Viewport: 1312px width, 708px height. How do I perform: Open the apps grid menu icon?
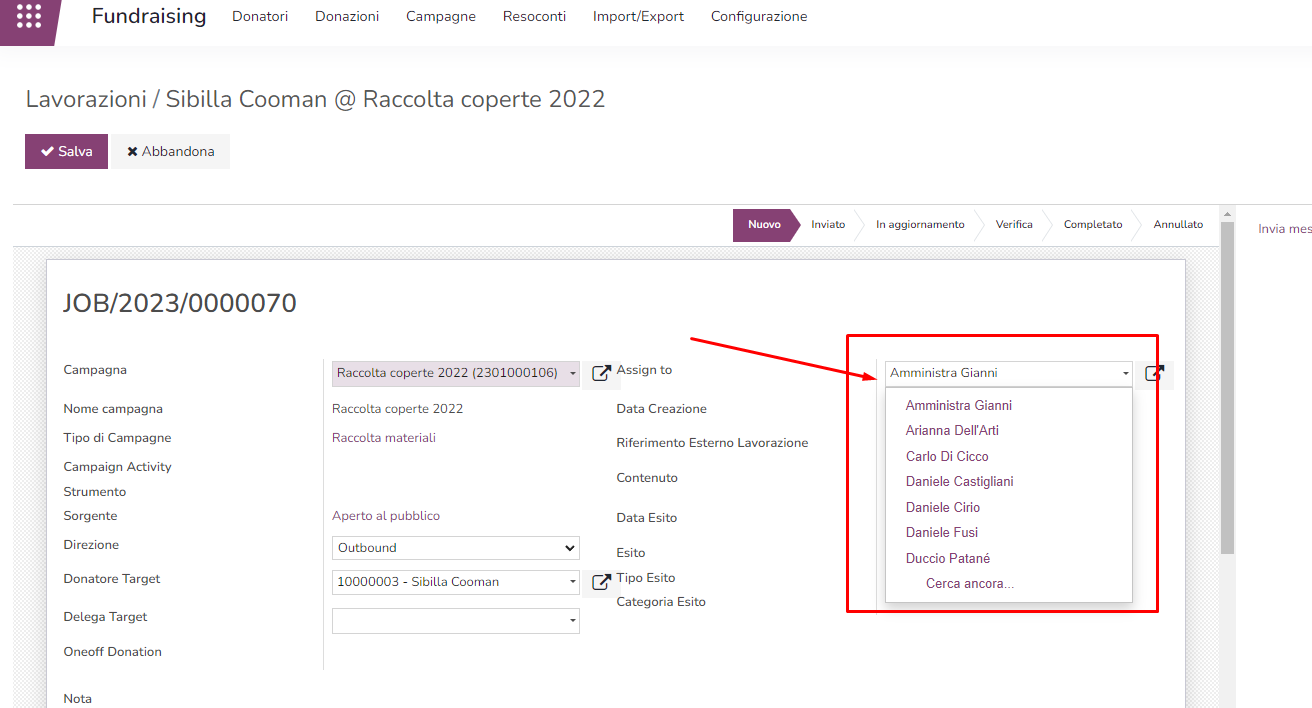[x=29, y=17]
